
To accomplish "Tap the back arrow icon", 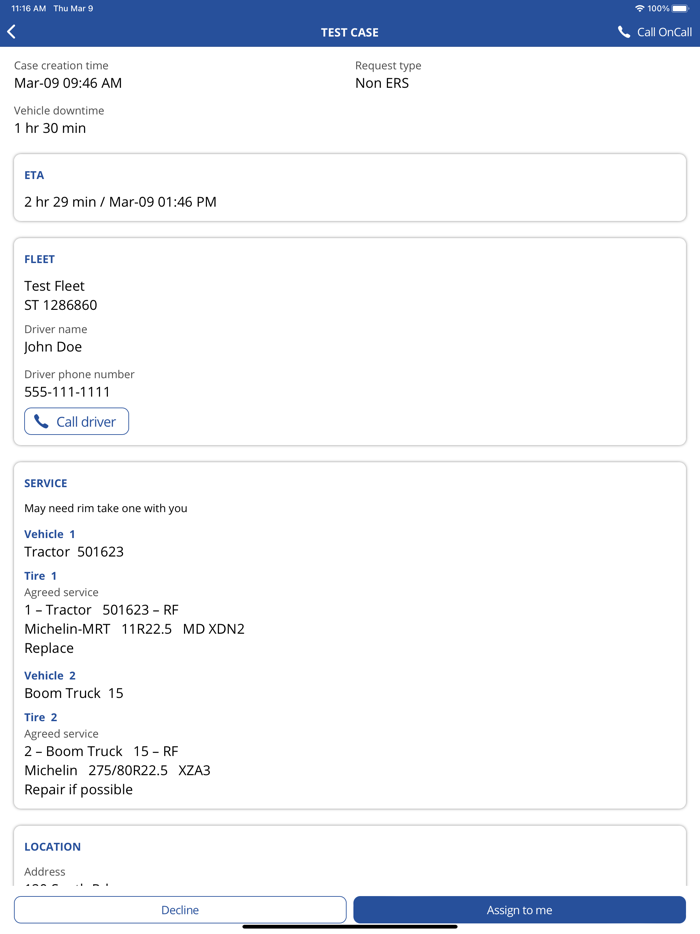I will click(x=12, y=32).
